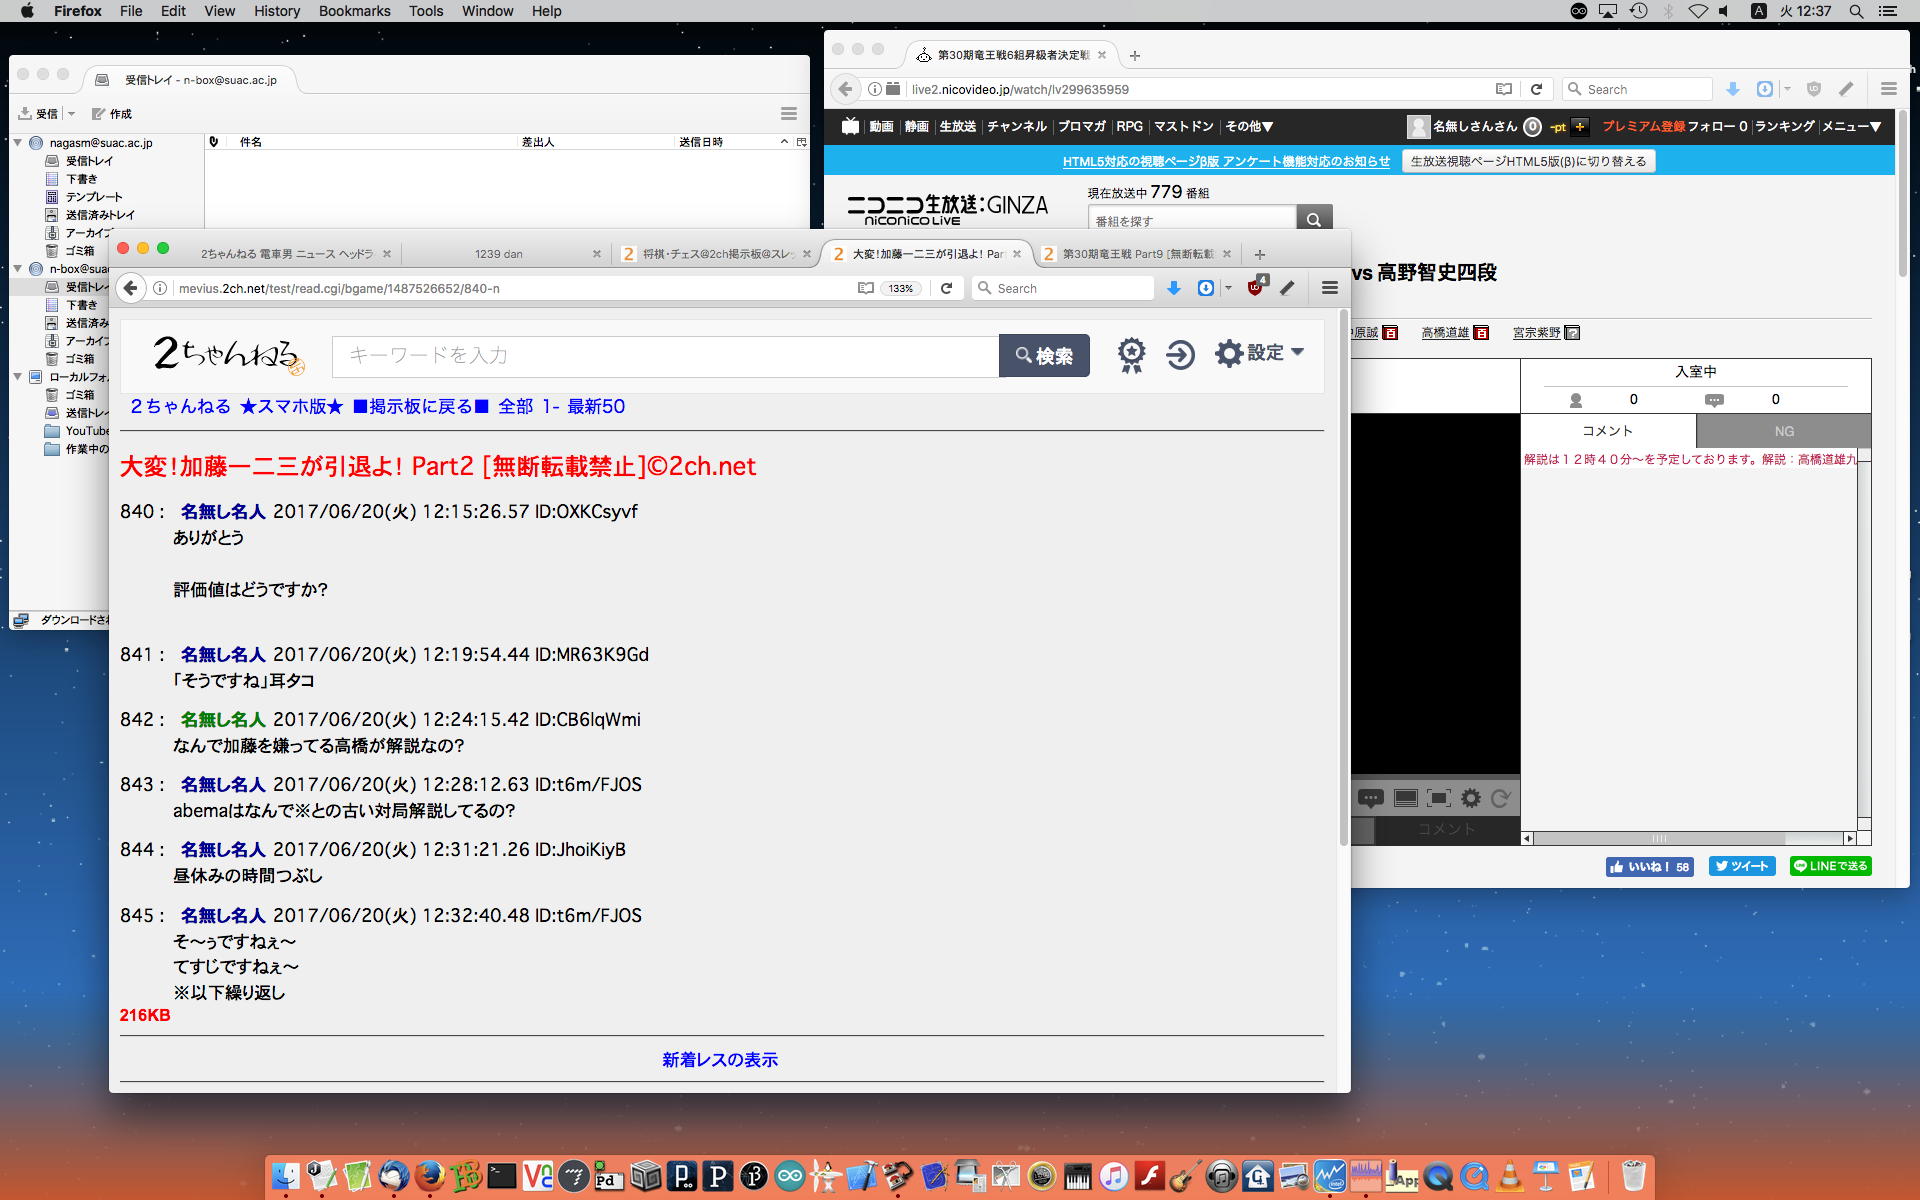The image size is (1920, 1200).
Task: Collapse the nagasm@suac.ac.jp account tree
Action: (18, 143)
